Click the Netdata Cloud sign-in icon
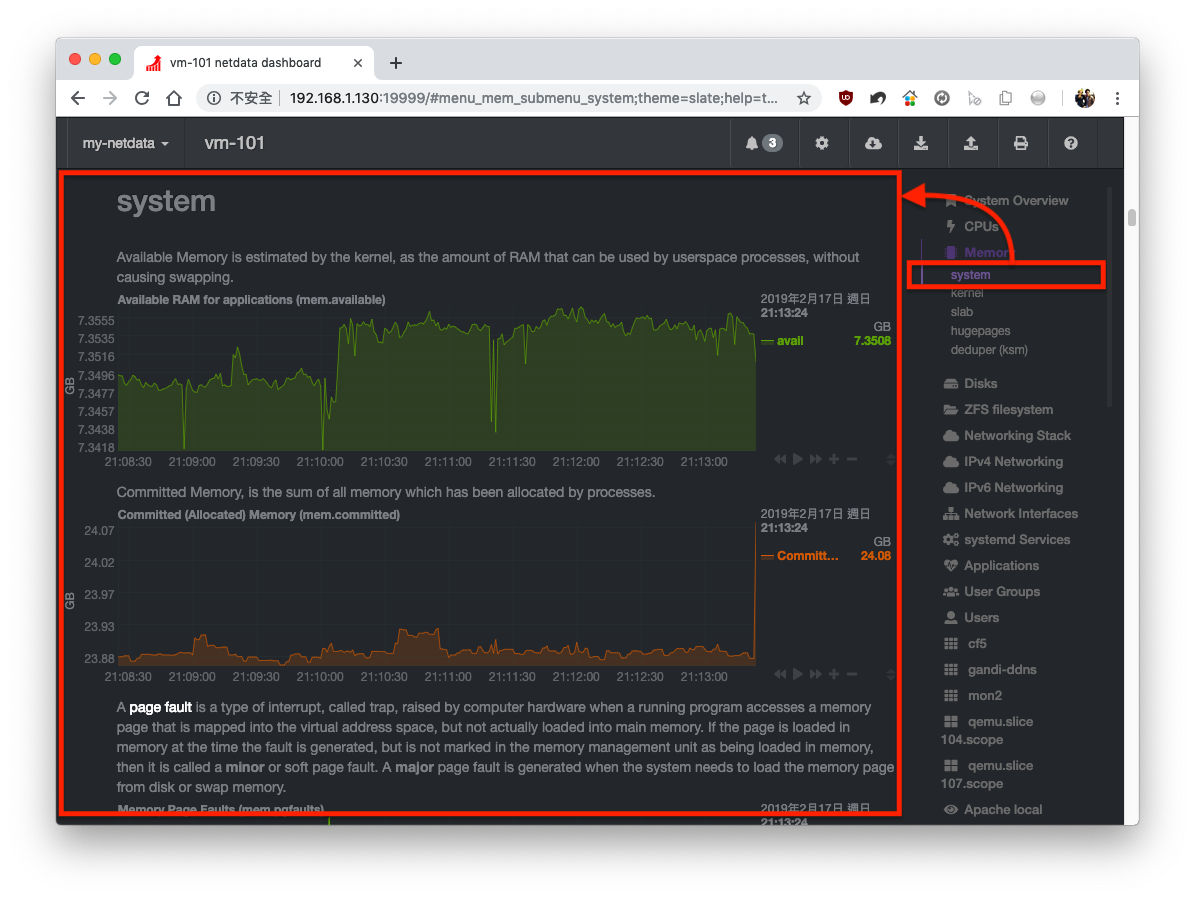Image resolution: width=1195 pixels, height=899 pixels. 872,143
